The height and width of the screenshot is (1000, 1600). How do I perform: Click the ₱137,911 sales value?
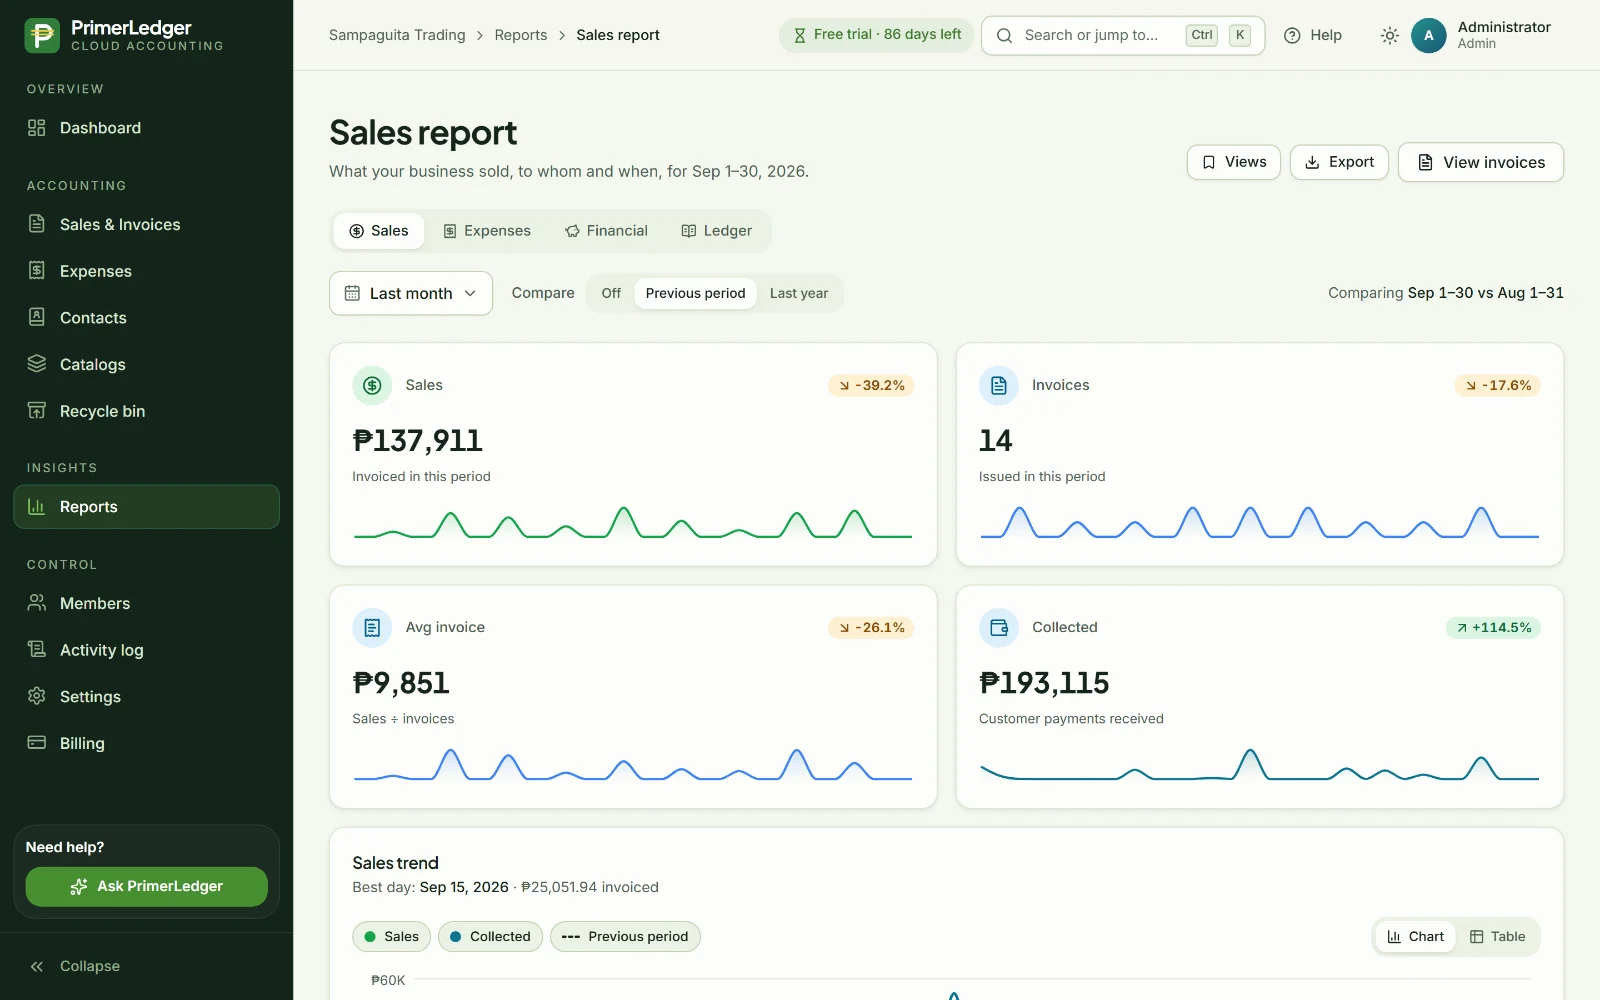click(417, 441)
